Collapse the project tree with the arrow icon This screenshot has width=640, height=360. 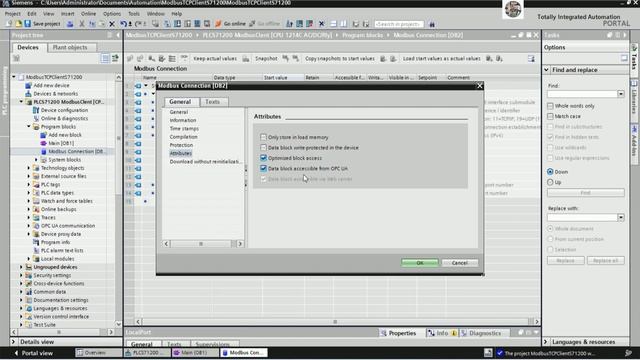pos(118,36)
